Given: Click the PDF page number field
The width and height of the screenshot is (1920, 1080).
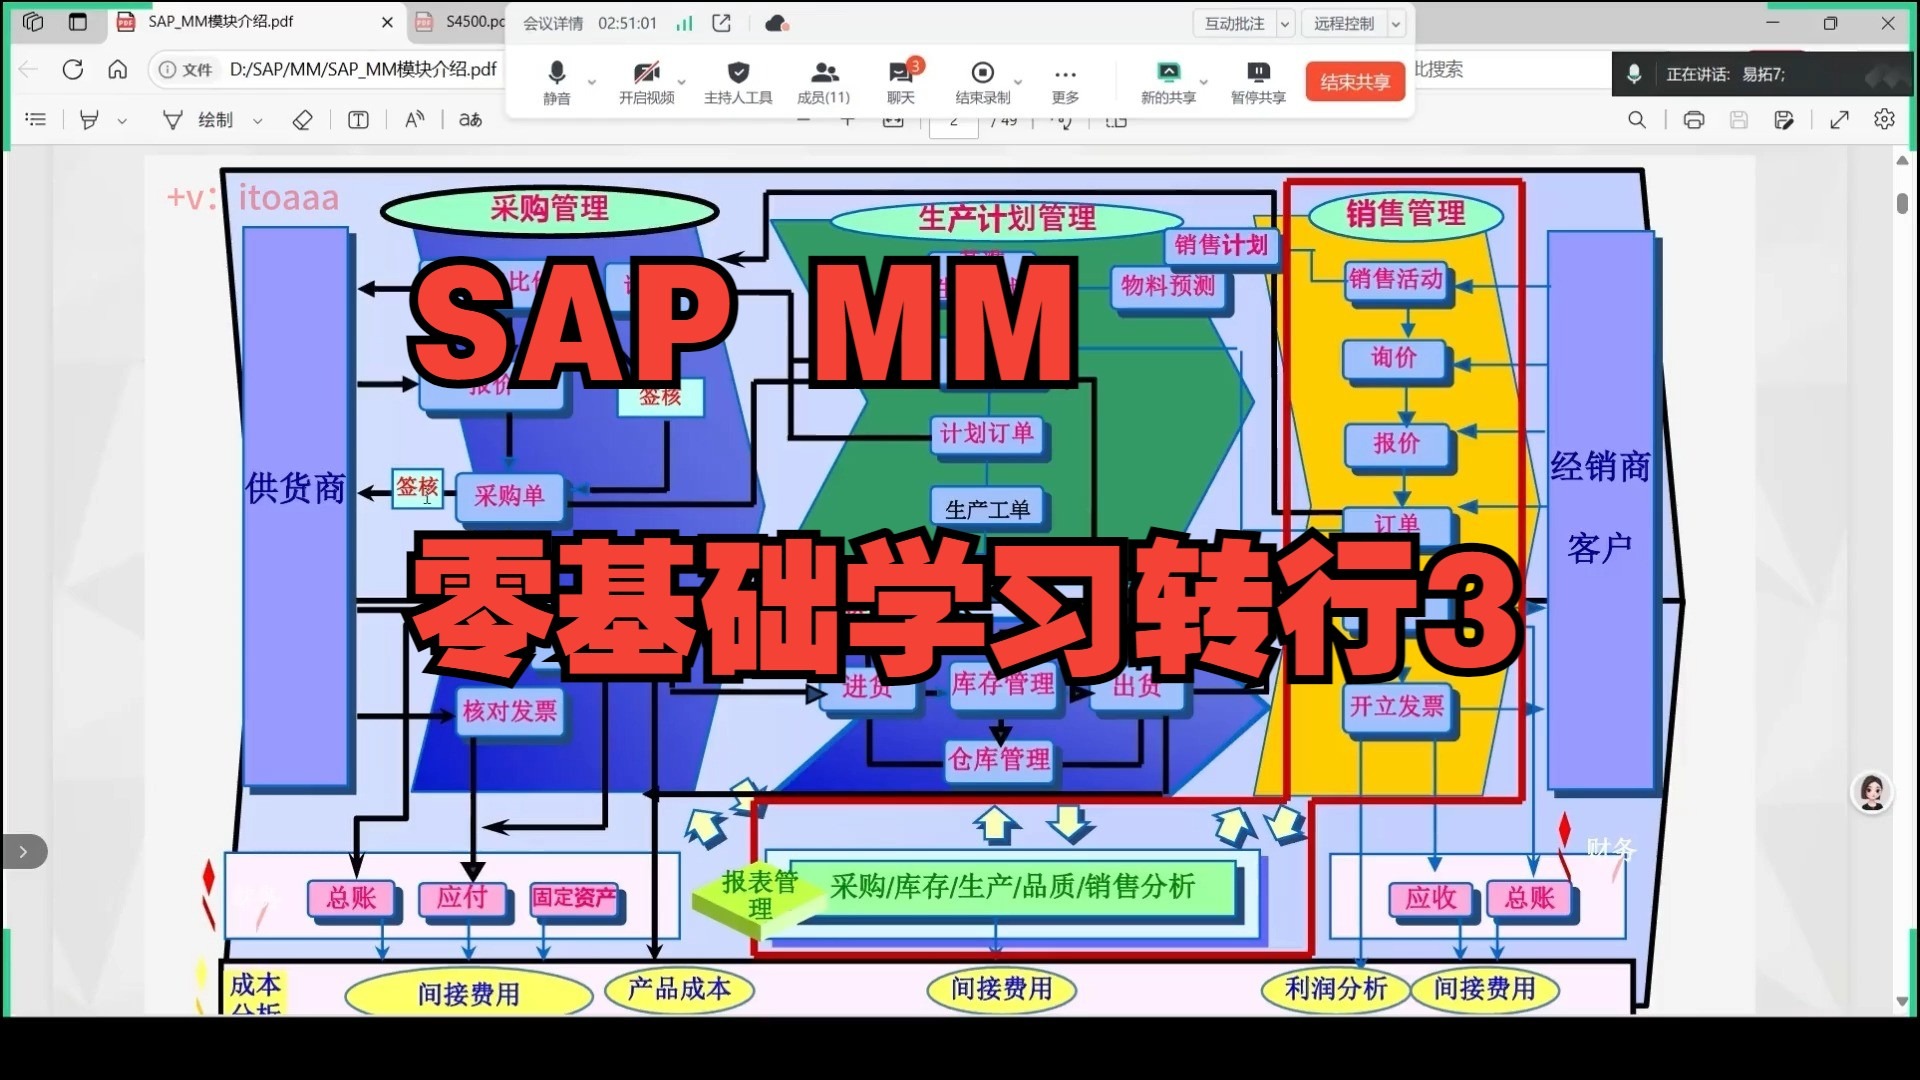Looking at the screenshot, I should [954, 124].
